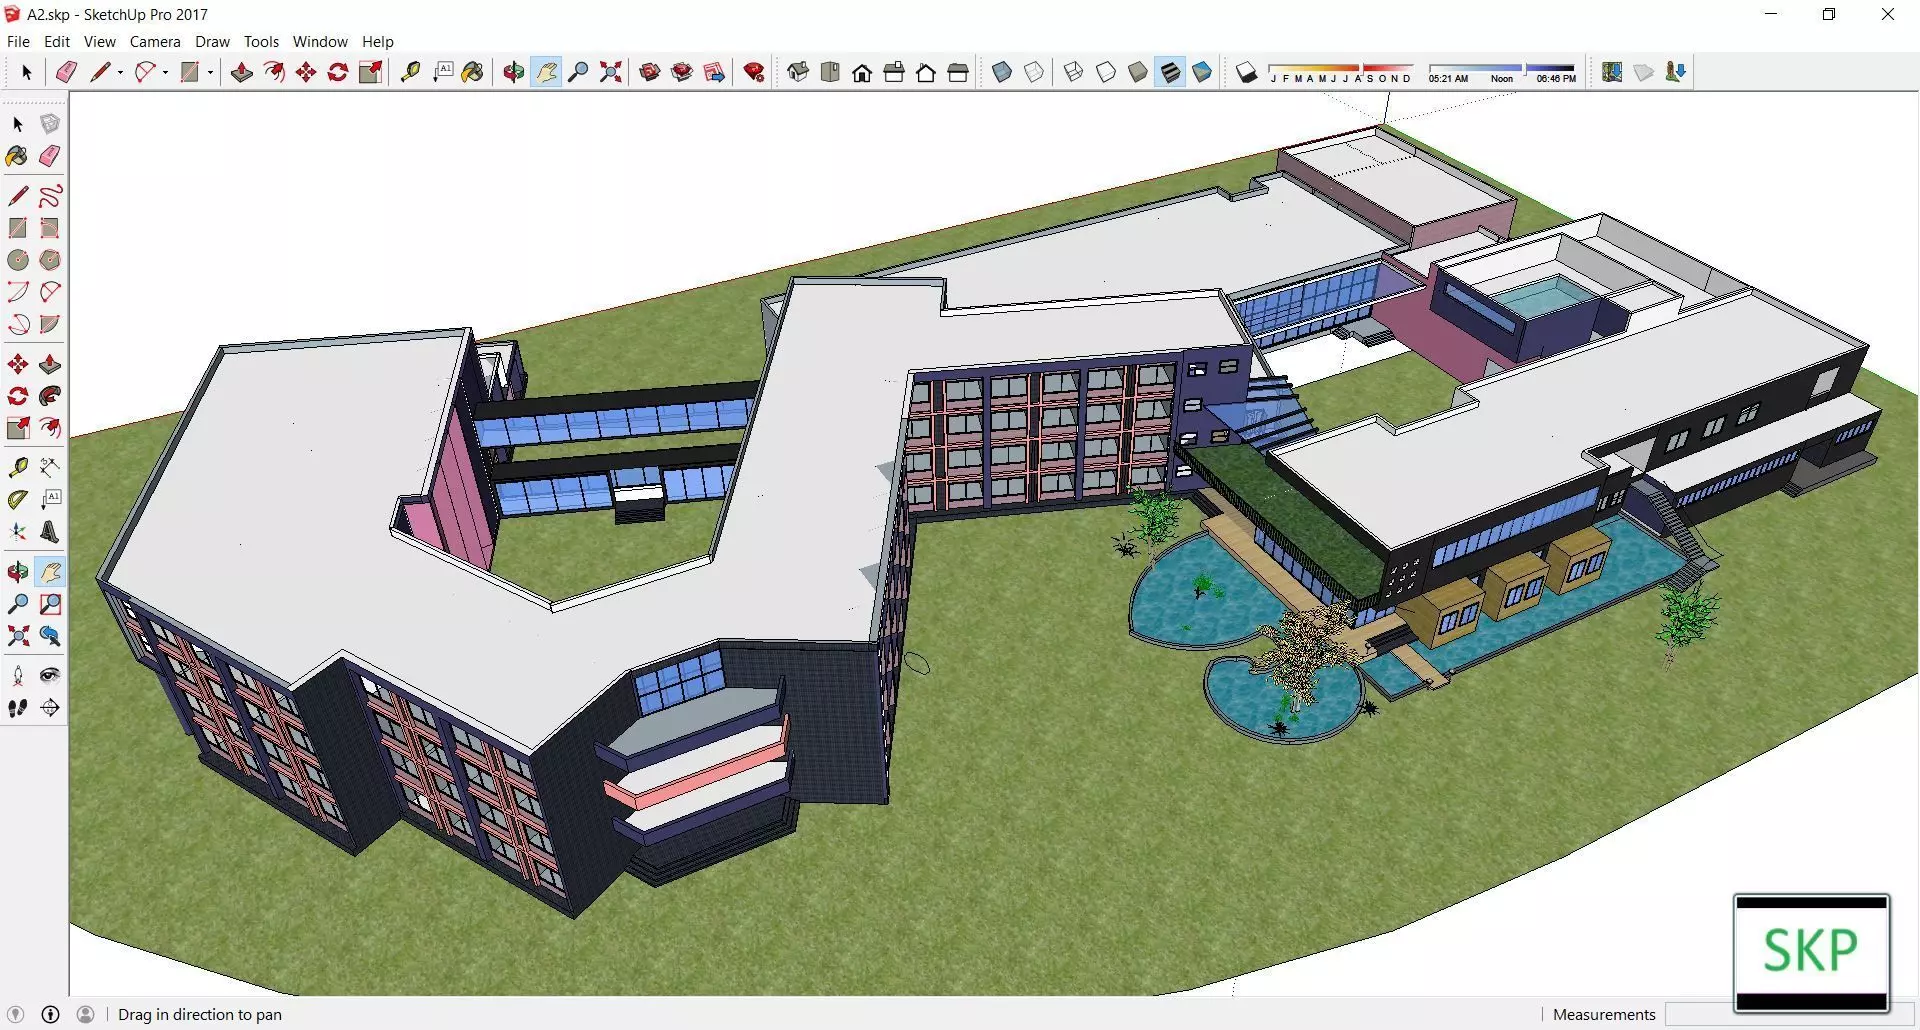Open the 3D Warehouse from top toolbar
The width and height of the screenshot is (1920, 1030).
[650, 72]
